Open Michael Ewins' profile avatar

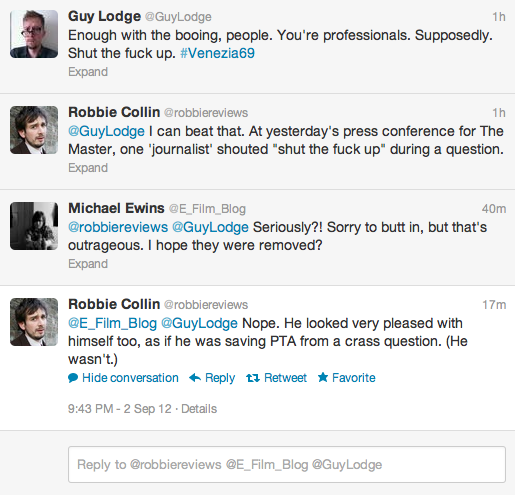click(x=34, y=226)
